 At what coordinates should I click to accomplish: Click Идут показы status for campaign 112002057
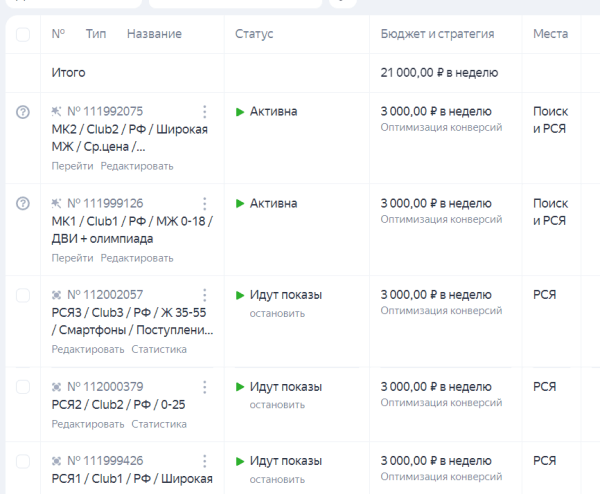tap(286, 295)
